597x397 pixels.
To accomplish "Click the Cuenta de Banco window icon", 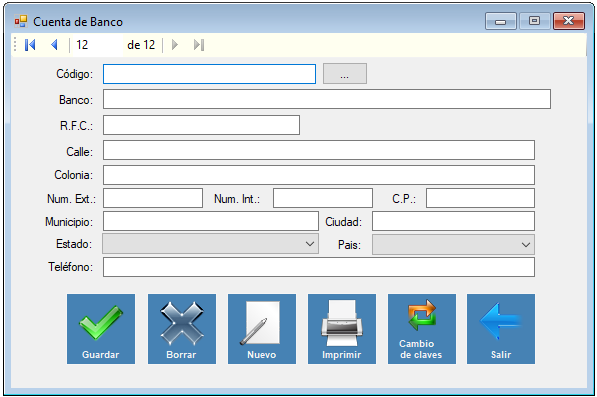I will coord(21,21).
